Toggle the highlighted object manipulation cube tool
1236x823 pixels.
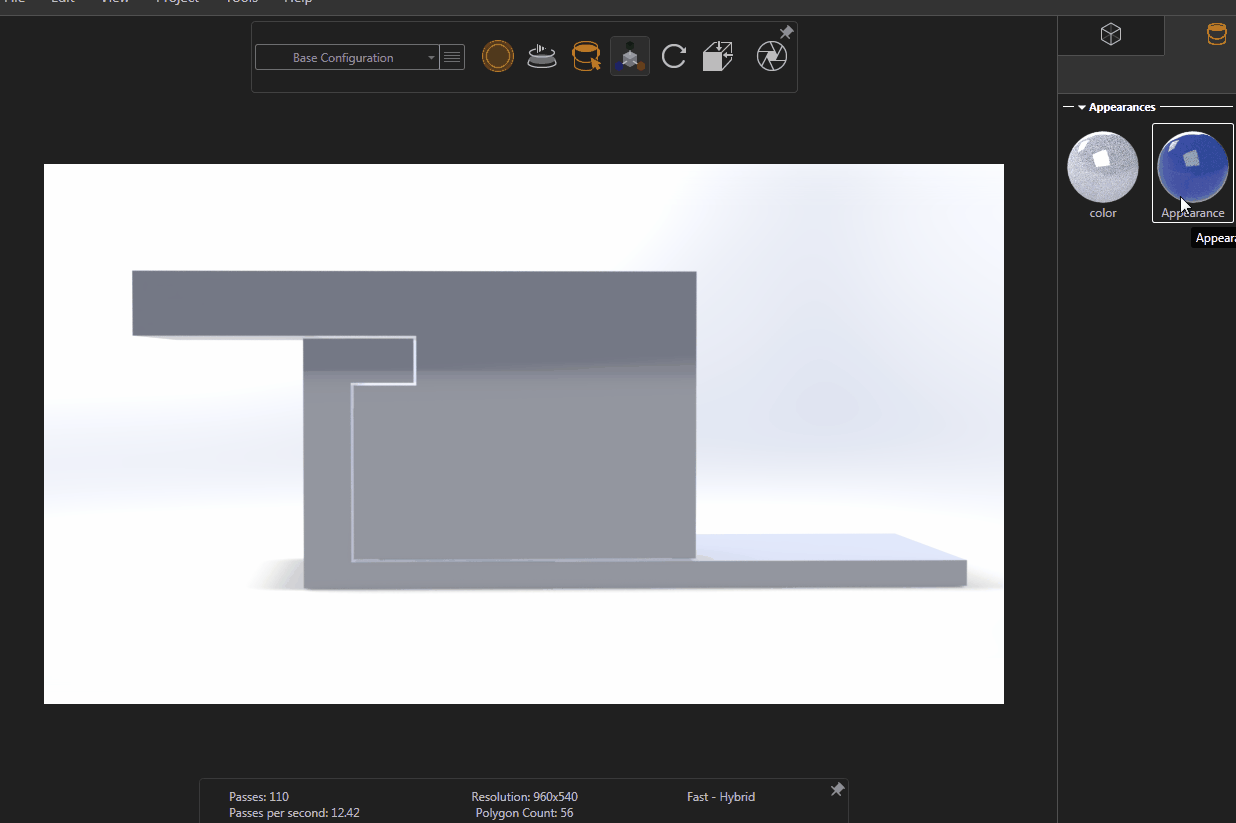coord(630,56)
